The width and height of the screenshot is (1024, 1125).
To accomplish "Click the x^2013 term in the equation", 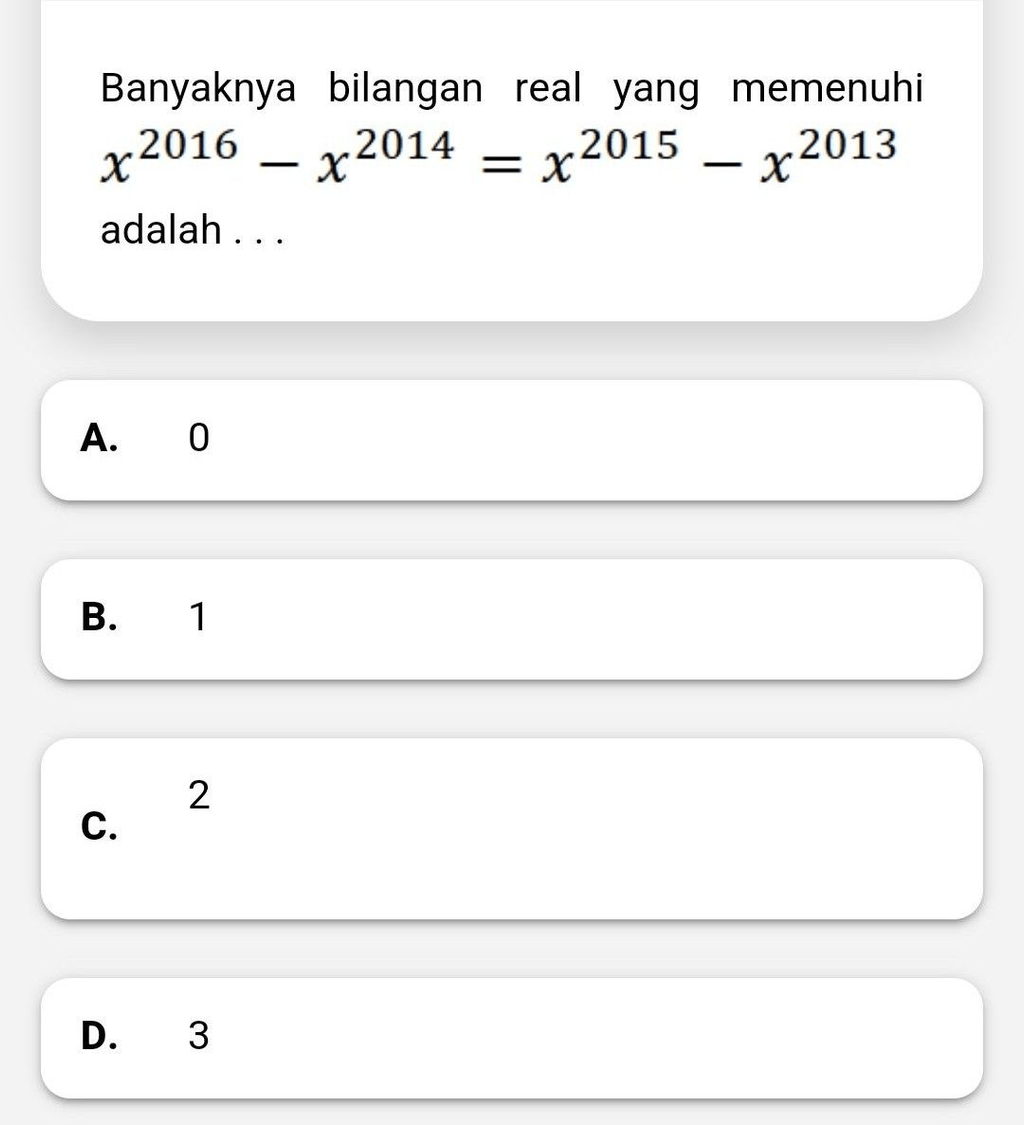I will click(828, 156).
